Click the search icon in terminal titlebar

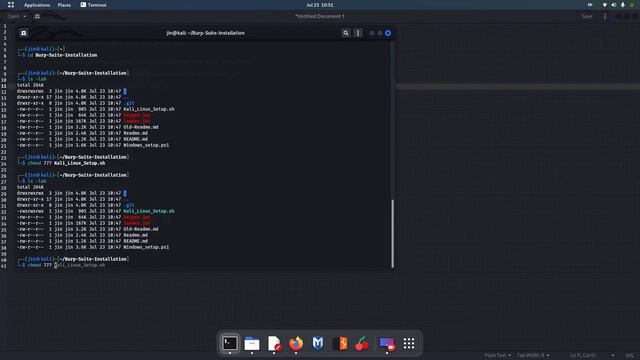(x=346, y=33)
